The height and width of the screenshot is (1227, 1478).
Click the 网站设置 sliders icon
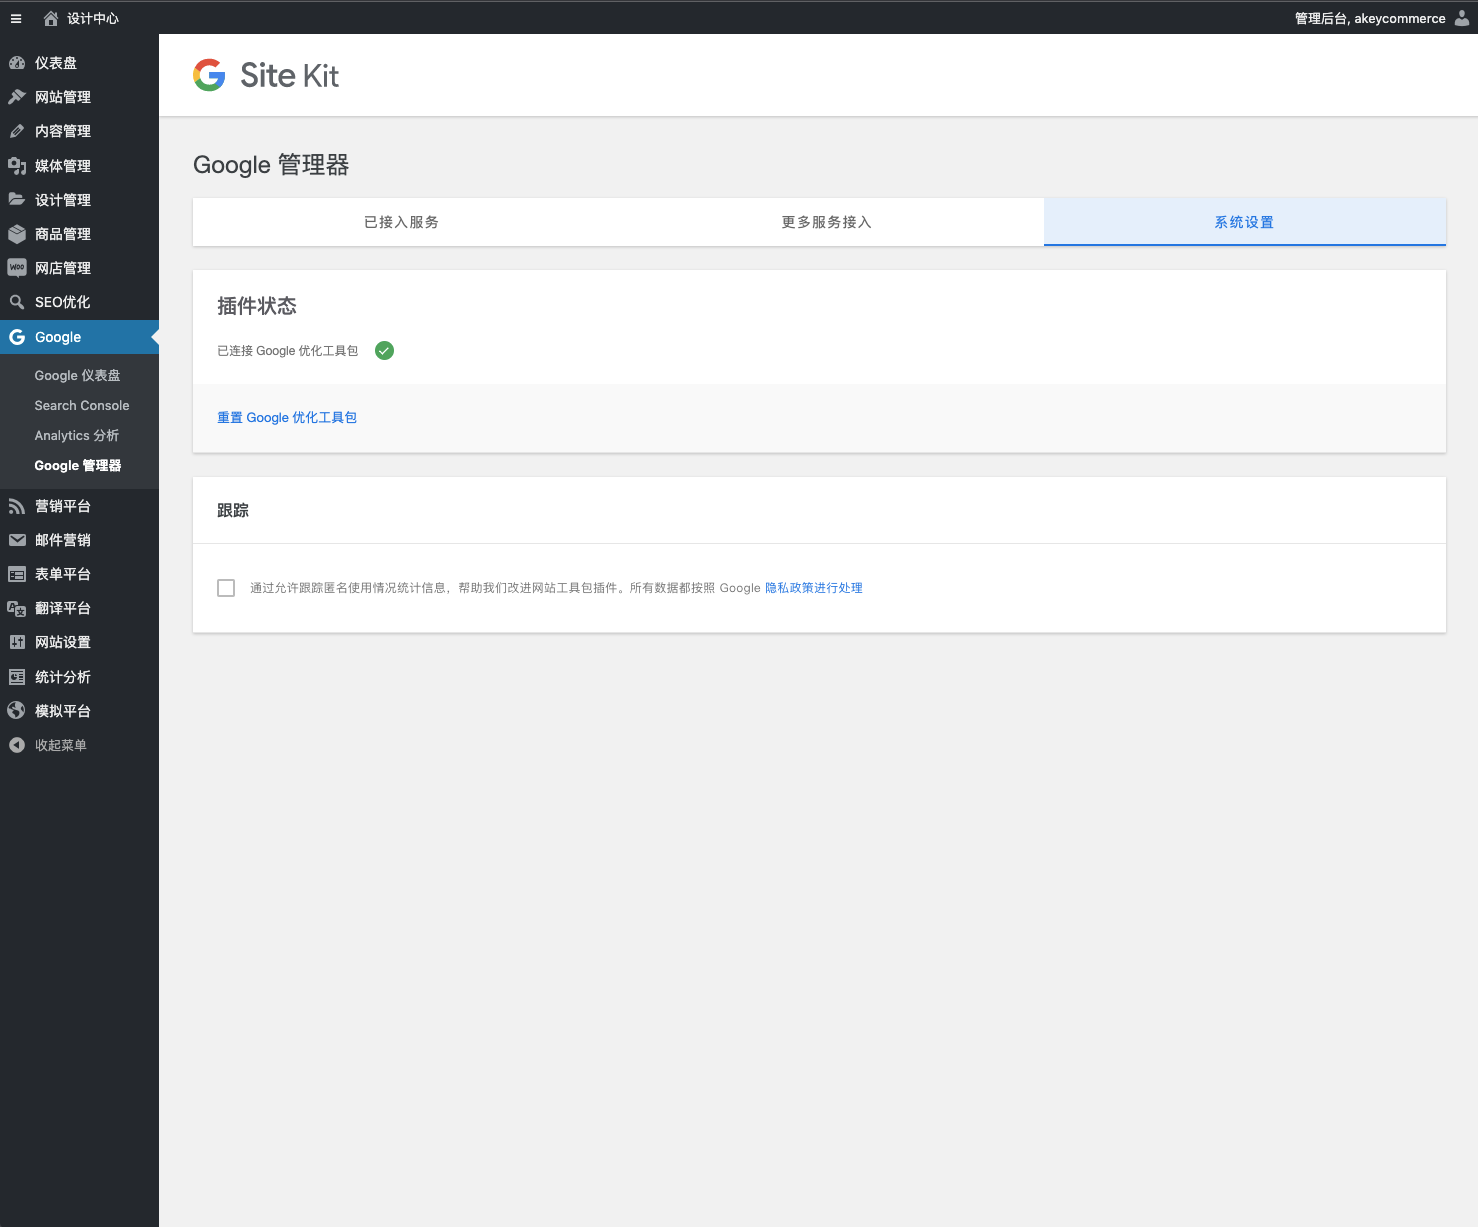coord(17,642)
